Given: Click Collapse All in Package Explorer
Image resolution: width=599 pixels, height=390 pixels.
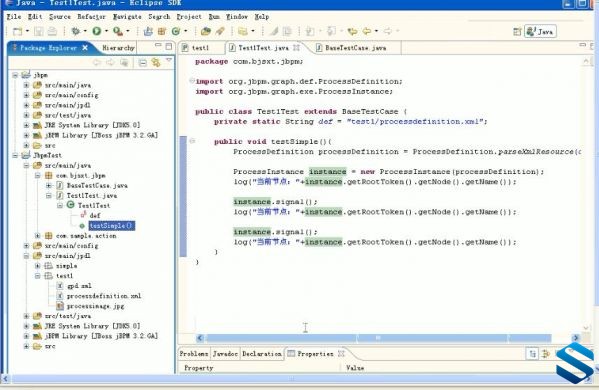Looking at the screenshot, I should pyautogui.click(x=142, y=63).
